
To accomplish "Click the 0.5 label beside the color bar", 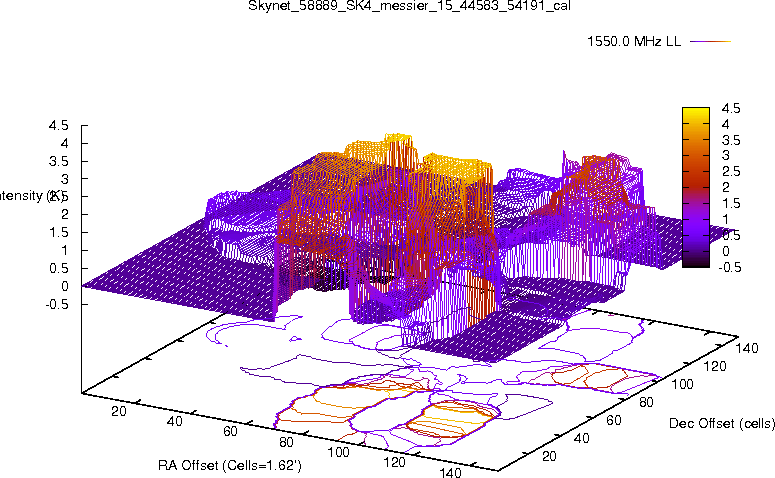I will click(731, 235).
